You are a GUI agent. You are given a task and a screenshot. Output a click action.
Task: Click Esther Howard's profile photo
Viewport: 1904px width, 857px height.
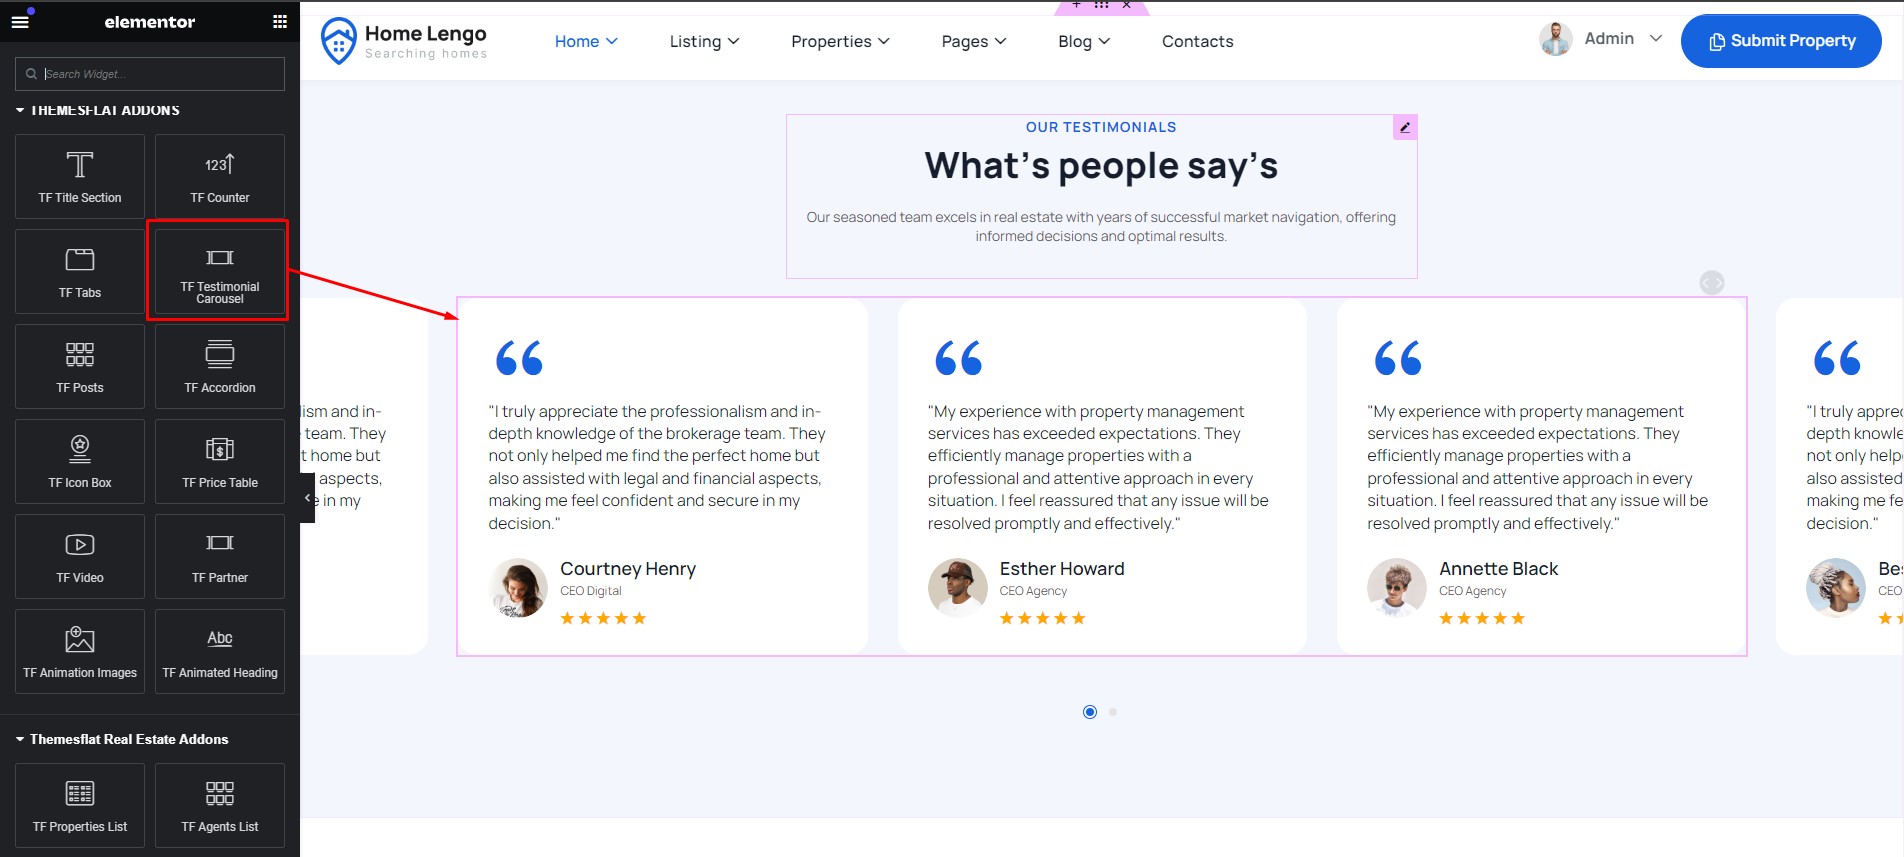(957, 588)
